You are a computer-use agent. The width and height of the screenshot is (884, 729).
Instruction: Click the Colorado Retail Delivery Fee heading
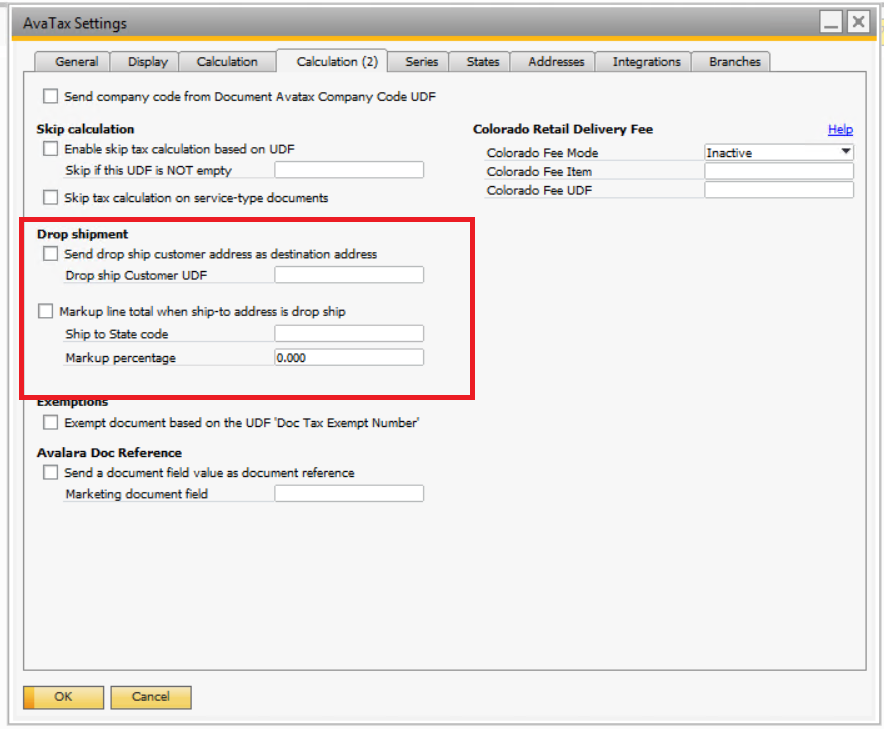(x=563, y=129)
